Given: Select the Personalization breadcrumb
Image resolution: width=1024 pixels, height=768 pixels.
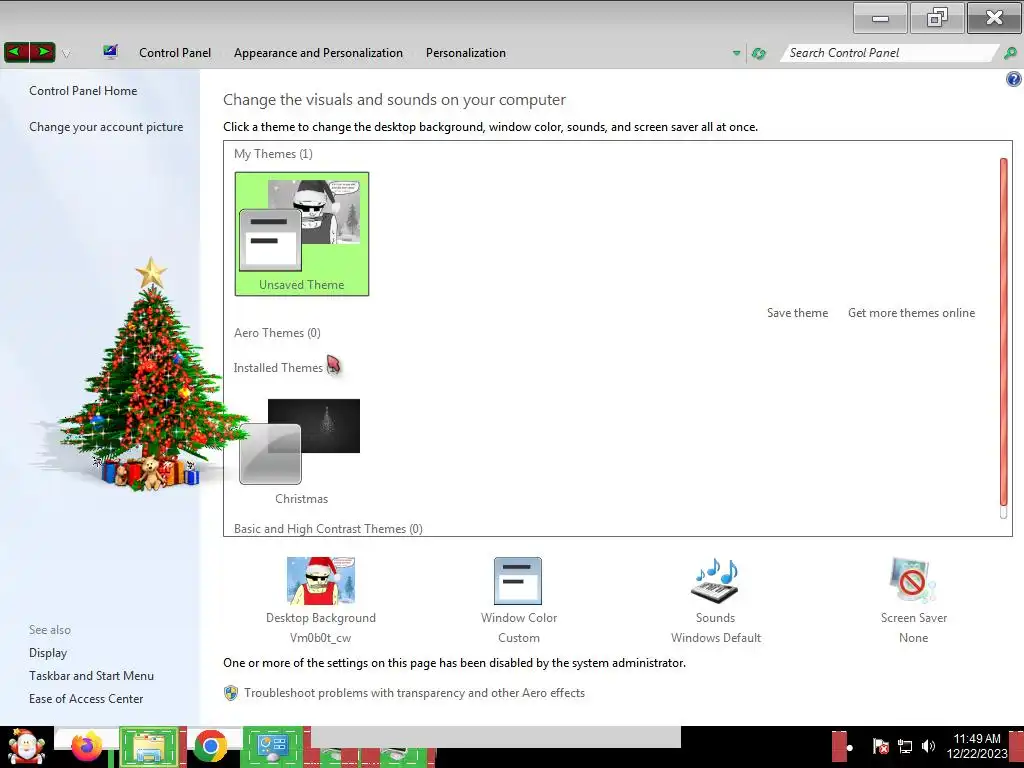Looking at the screenshot, I should 466,53.
